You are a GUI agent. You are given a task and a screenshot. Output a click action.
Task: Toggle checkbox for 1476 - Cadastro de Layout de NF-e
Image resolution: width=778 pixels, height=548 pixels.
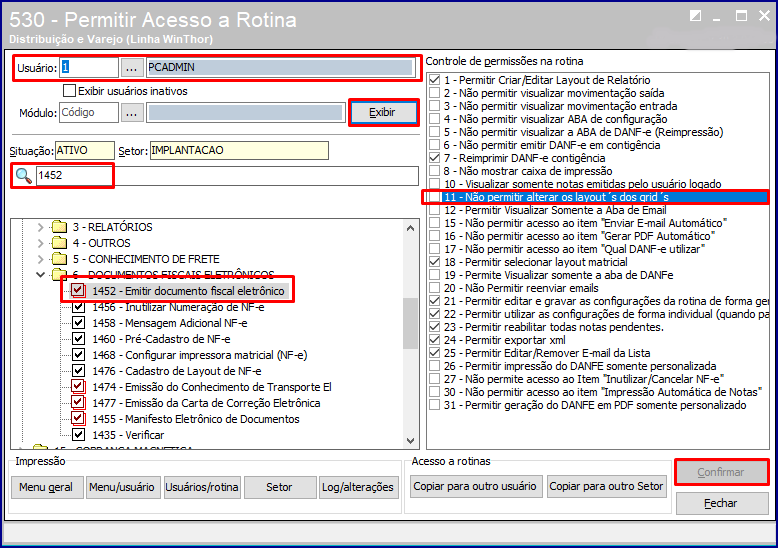click(78, 371)
